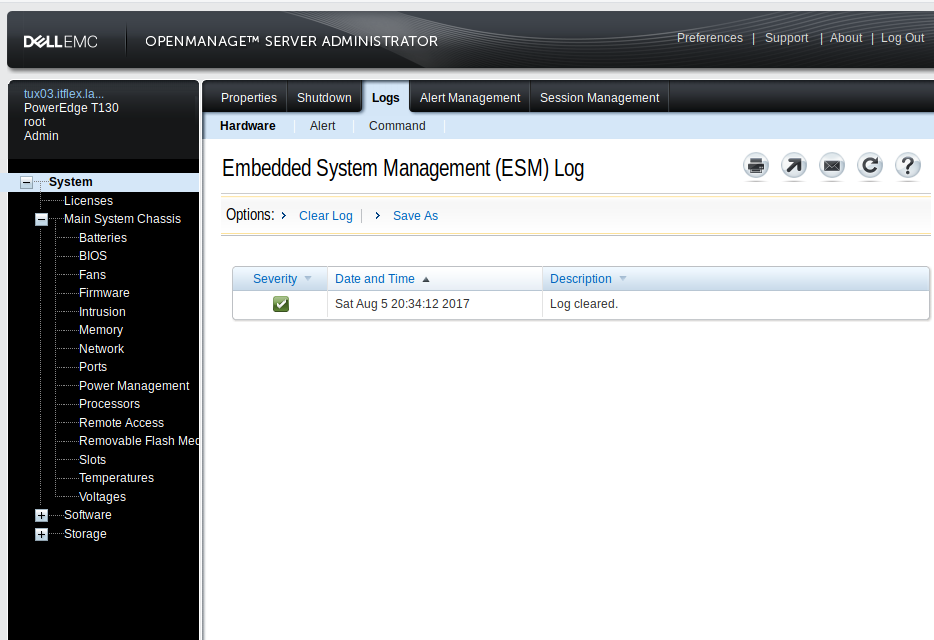
Task: Select Storage in the tree
Action: [85, 533]
